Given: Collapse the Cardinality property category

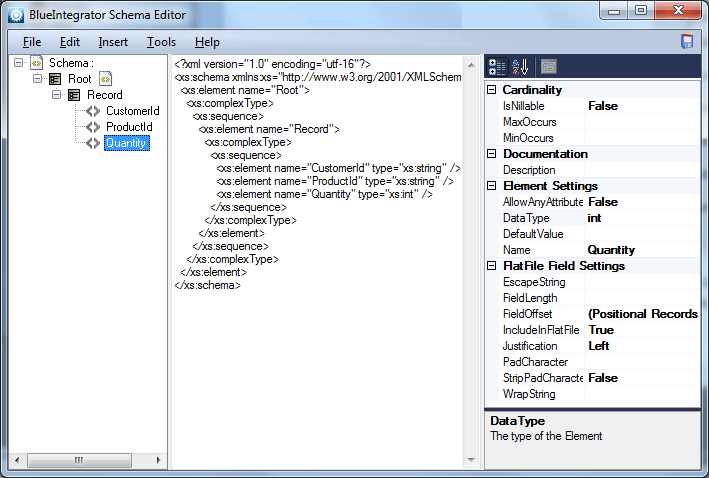Looking at the screenshot, I should click(x=492, y=90).
